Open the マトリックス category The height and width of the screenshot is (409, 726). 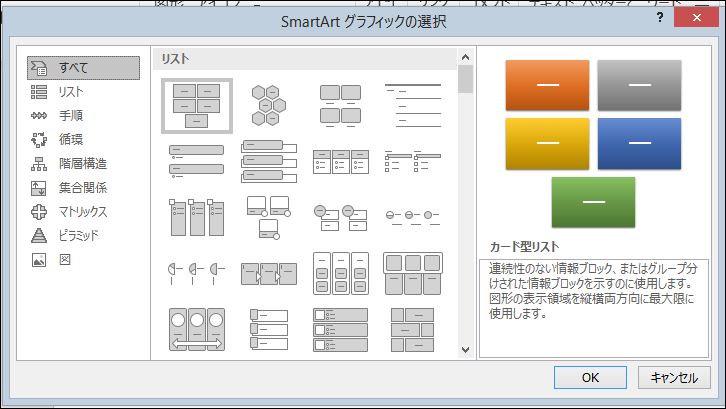tap(83, 212)
